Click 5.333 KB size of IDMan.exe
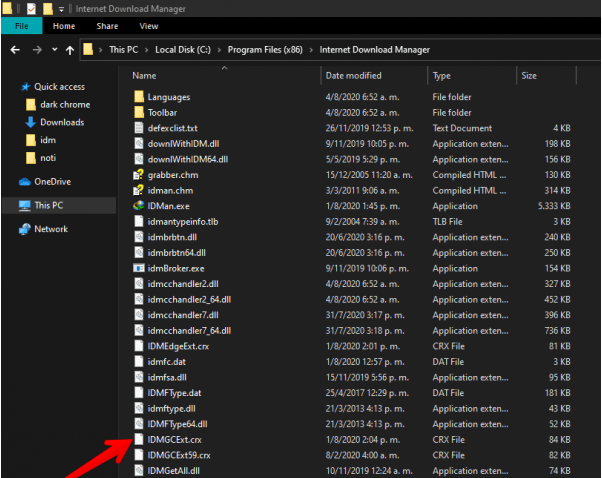This screenshot has width=602, height=478. click(x=554, y=206)
